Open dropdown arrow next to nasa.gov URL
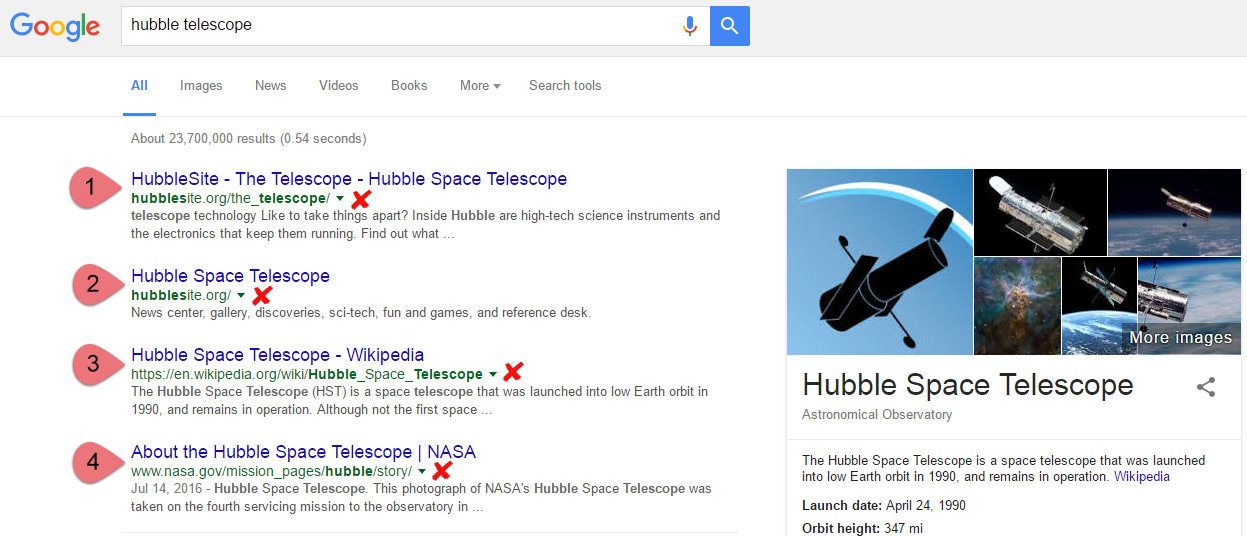 [422, 471]
